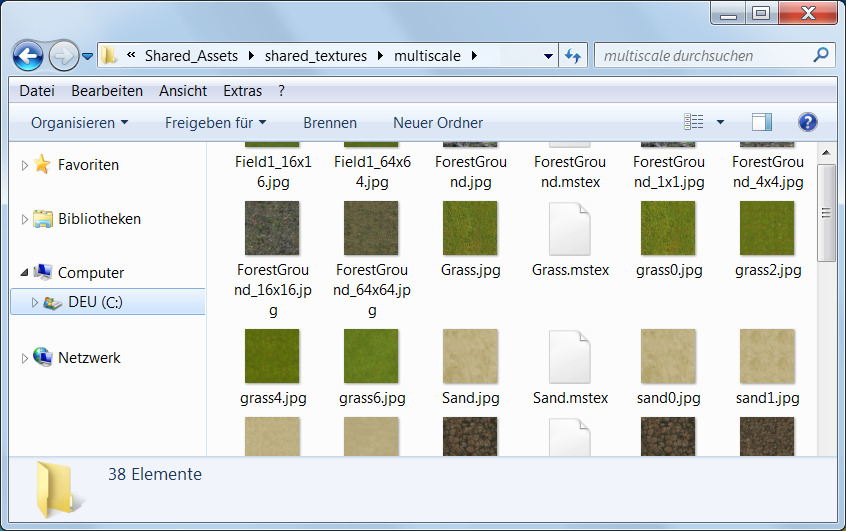
Task: Select the grass6.jpg thumbnail
Action: click(371, 356)
